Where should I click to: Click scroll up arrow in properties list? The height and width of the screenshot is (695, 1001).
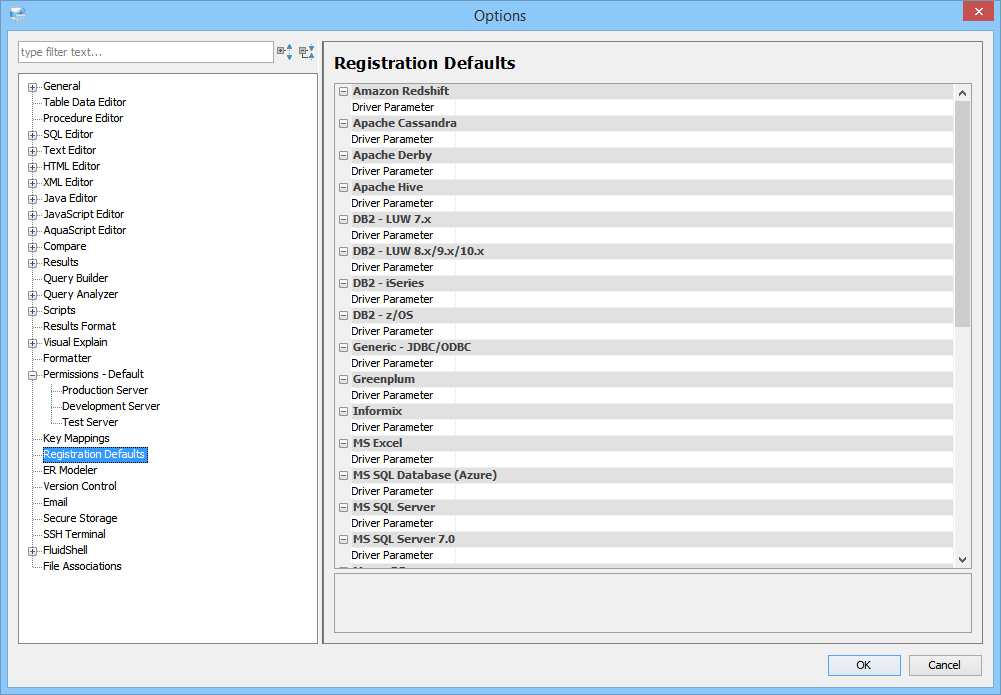[962, 93]
